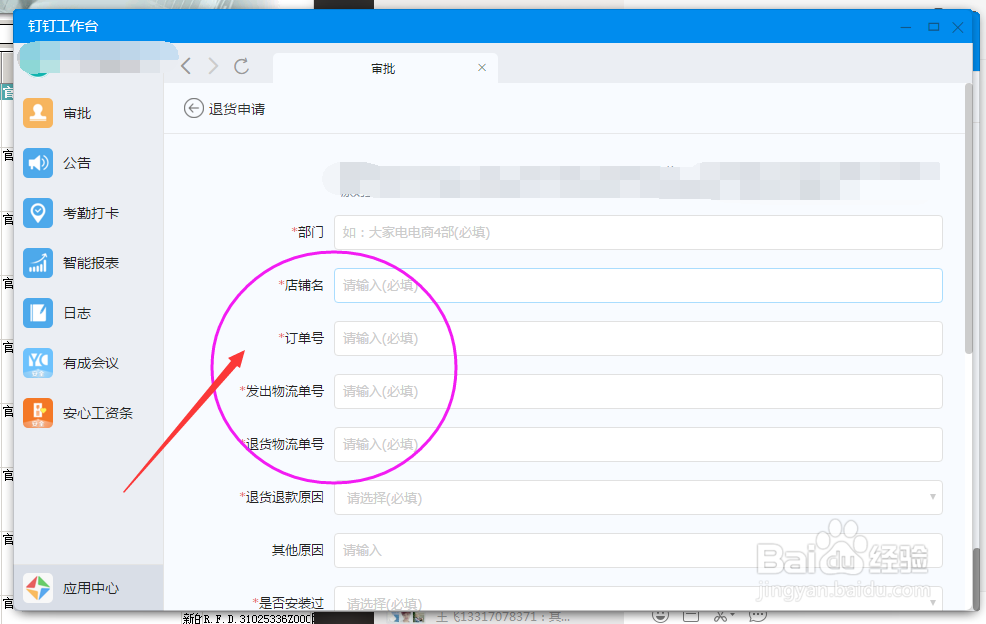
Task: Close the 审批 tab
Action: point(481,68)
